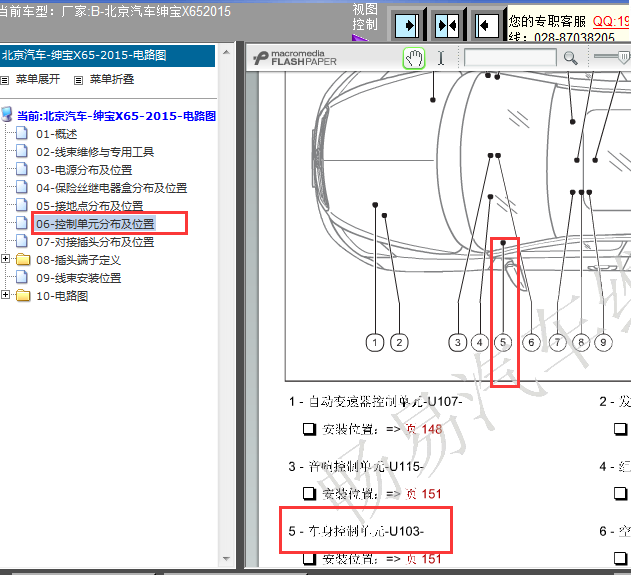This screenshot has width=631, height=575.
Task: Click the page icon next to 07-对接插头分布及位置
Action: tap(22, 241)
